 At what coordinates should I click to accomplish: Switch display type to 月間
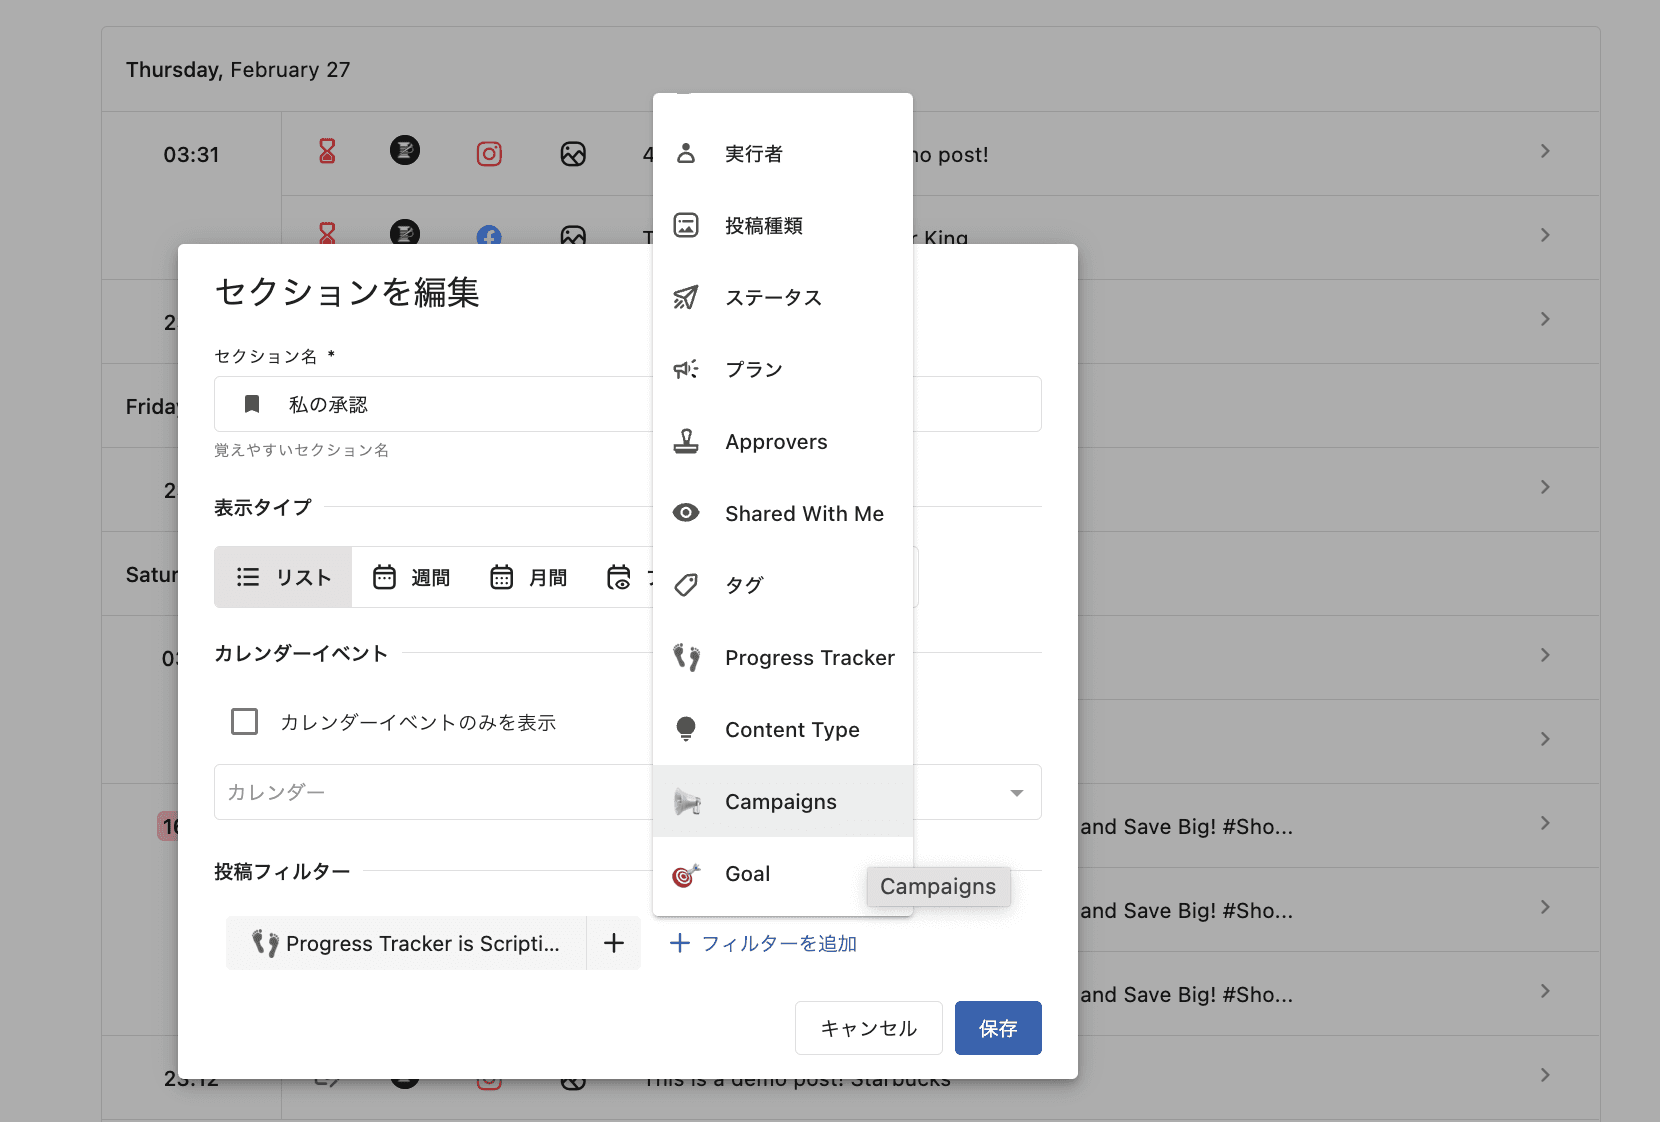528,577
